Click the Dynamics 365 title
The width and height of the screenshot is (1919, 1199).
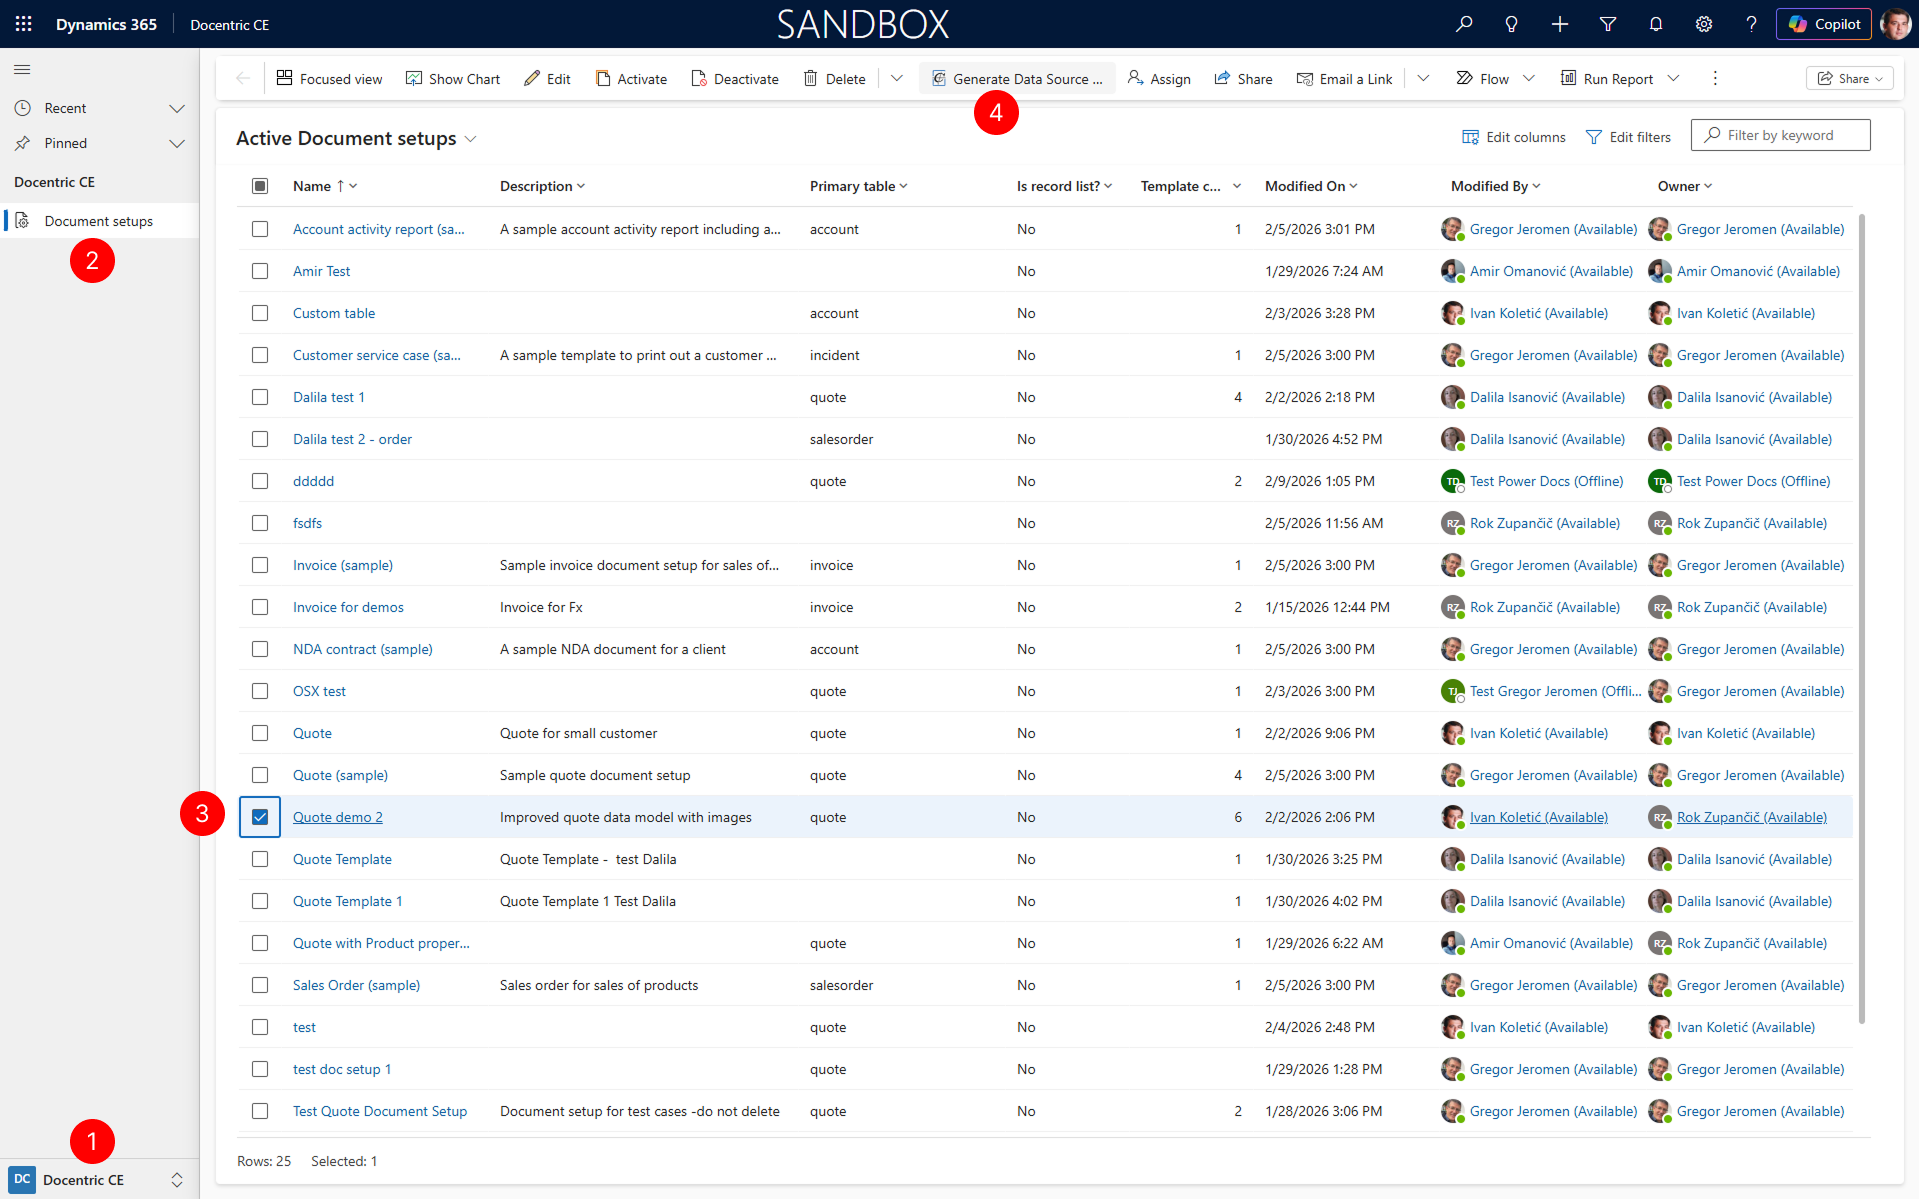106,24
